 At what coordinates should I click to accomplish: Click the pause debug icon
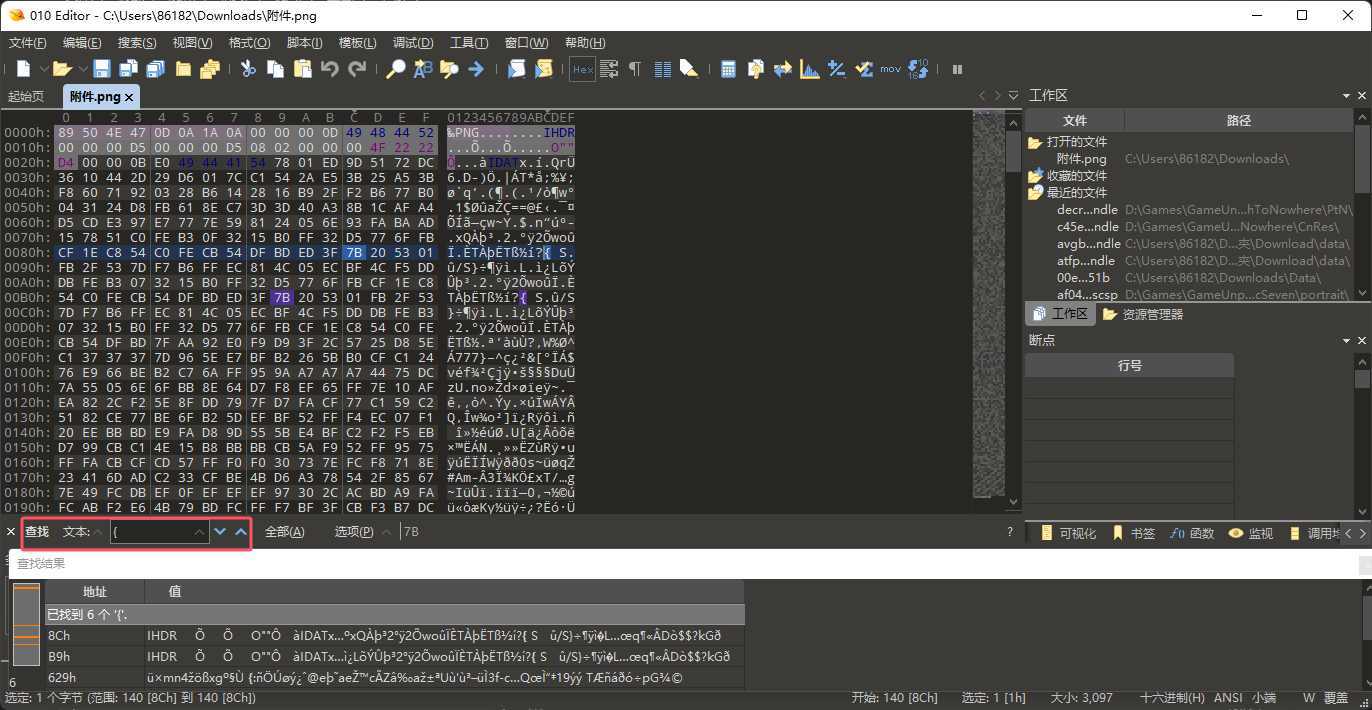pyautogui.click(x=957, y=69)
